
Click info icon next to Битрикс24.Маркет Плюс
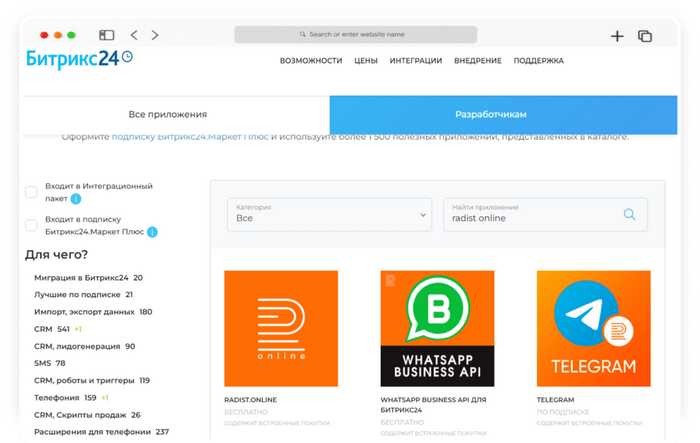point(152,232)
